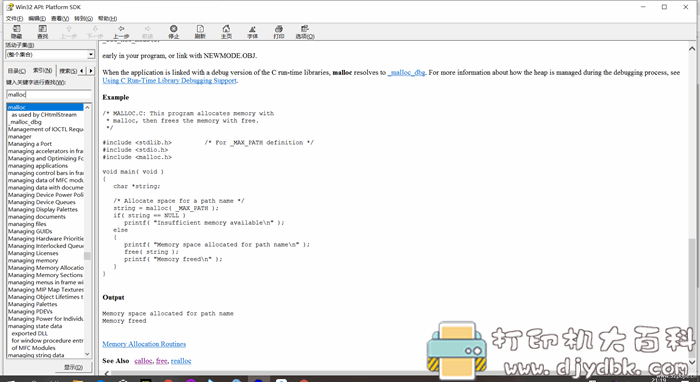700x382 pixels.
Task: Open the 字体 (Font) toolbar icon
Action: [253, 32]
